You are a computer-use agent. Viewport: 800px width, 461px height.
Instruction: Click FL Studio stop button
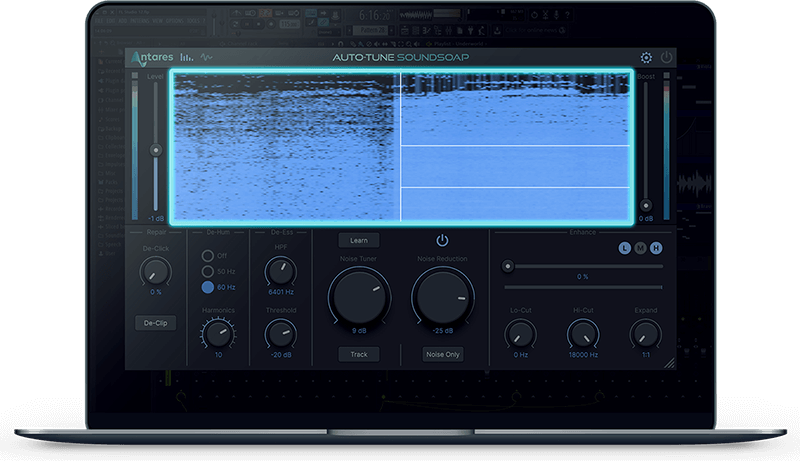pos(259,24)
